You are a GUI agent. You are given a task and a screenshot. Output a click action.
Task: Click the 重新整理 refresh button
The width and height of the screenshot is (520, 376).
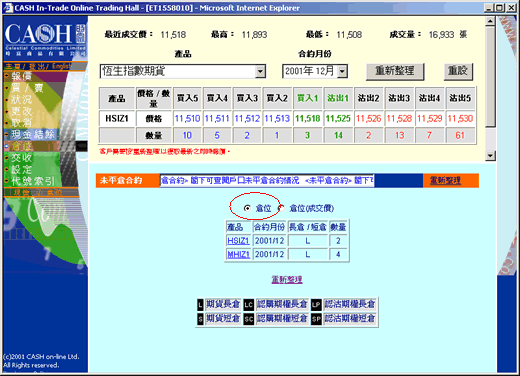[x=395, y=71]
